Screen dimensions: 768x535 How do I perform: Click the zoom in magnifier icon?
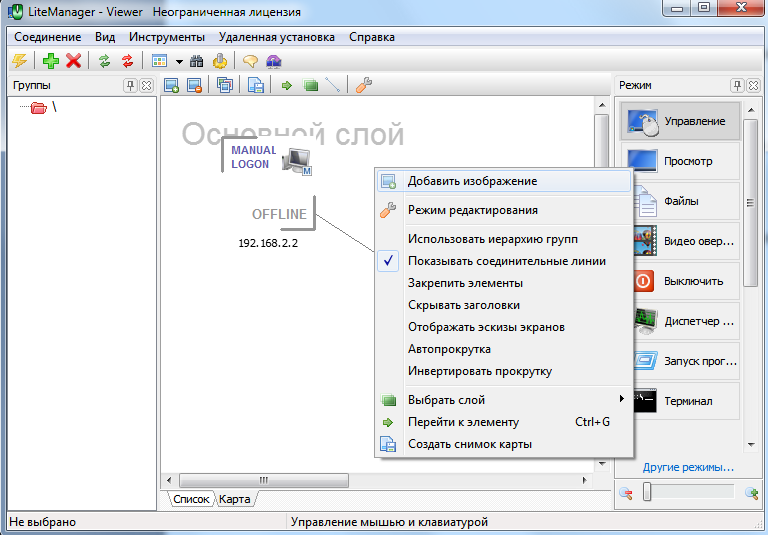(751, 493)
